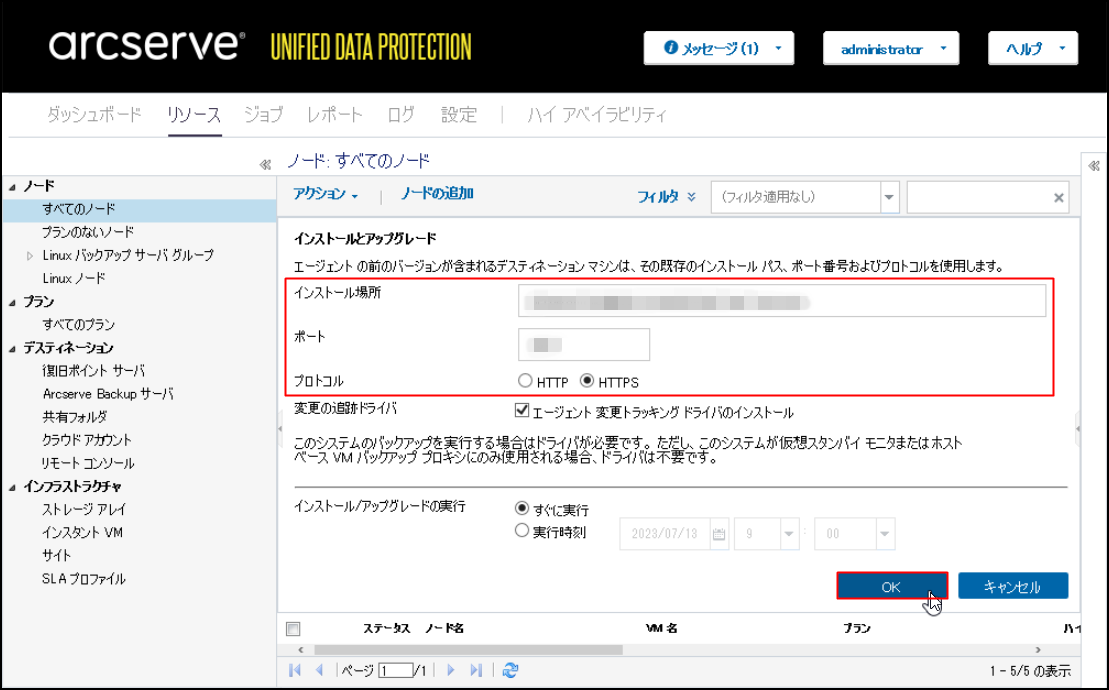Image resolution: width=1109 pixels, height=690 pixels.
Task: Click the キャンセル button
Action: click(1013, 586)
